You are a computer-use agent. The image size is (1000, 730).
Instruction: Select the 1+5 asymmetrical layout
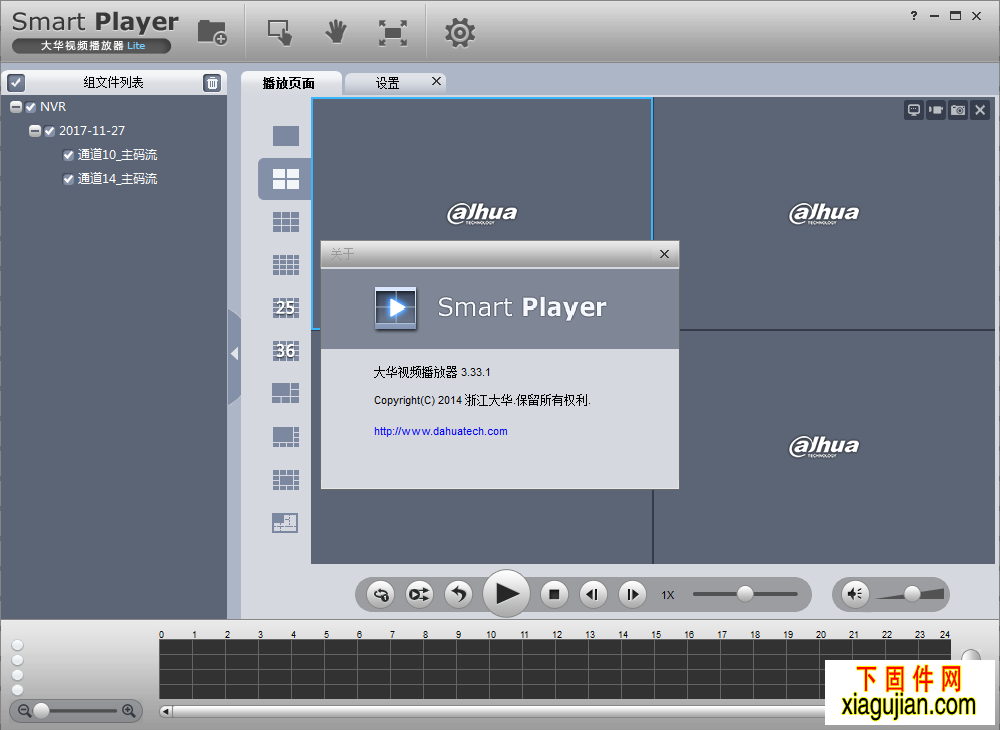[286, 393]
